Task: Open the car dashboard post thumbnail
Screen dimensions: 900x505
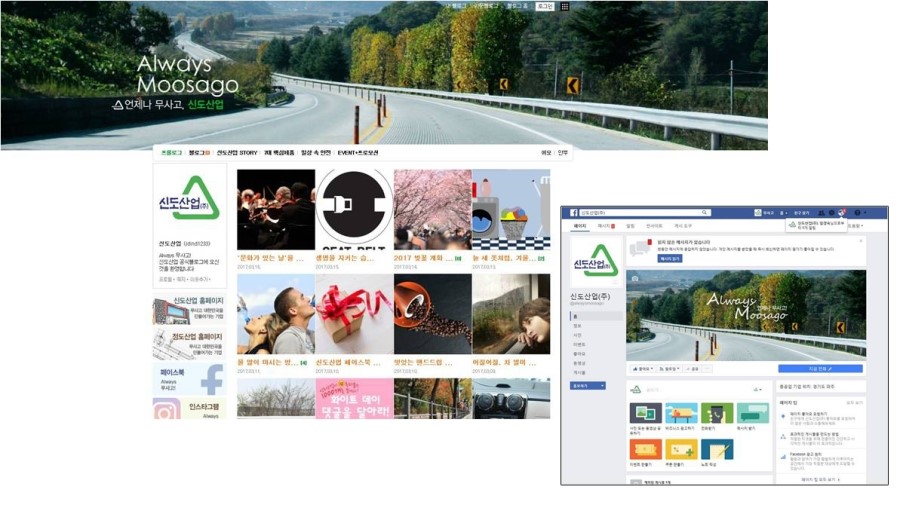Action: coord(511,398)
